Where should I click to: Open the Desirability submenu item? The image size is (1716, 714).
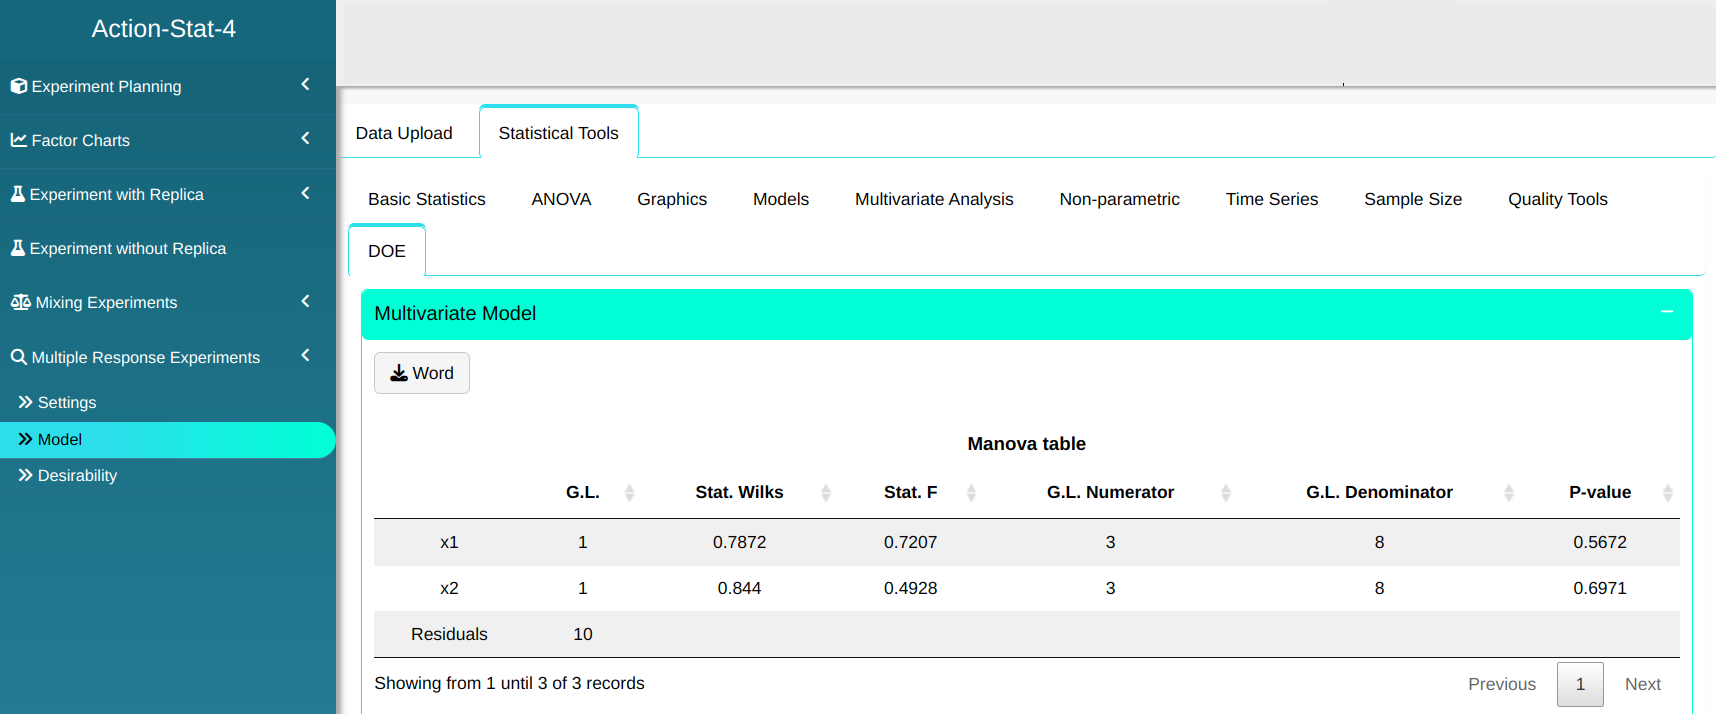[x=77, y=476]
